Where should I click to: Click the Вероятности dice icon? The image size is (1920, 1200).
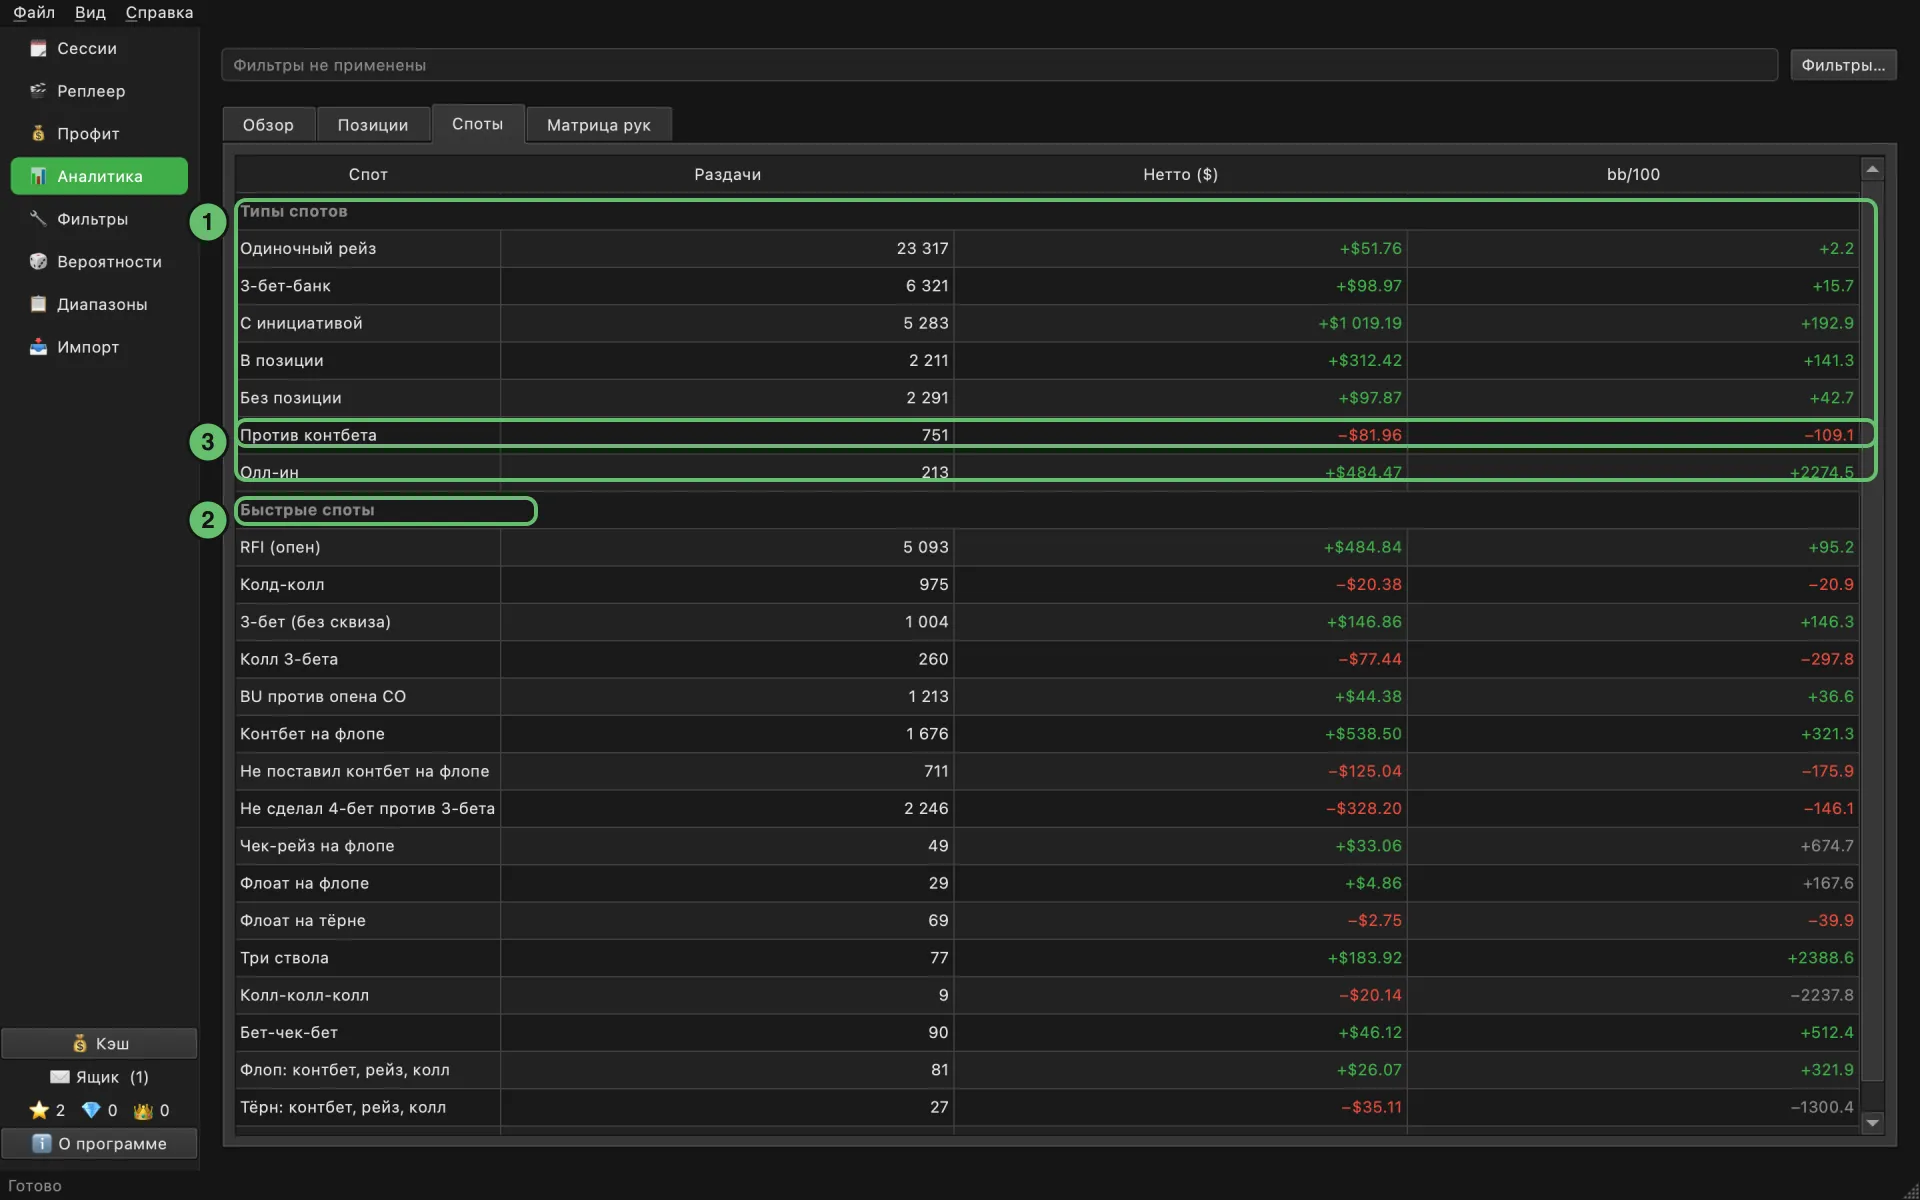pos(38,261)
